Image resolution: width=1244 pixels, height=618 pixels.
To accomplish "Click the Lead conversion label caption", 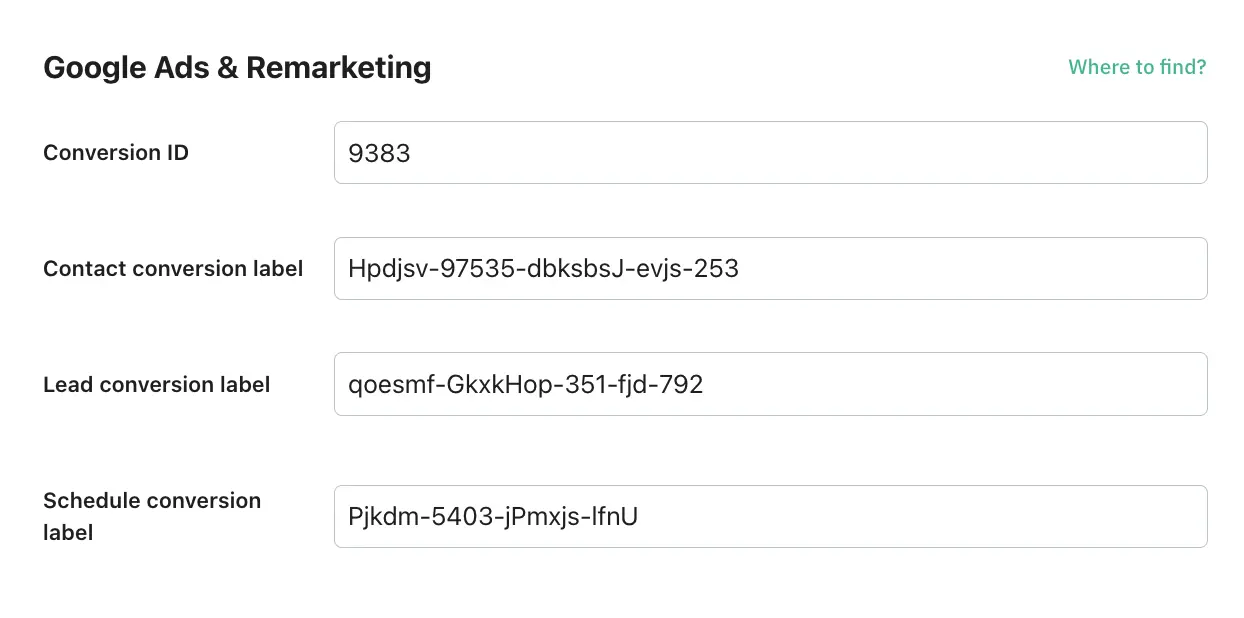I will coord(156,384).
